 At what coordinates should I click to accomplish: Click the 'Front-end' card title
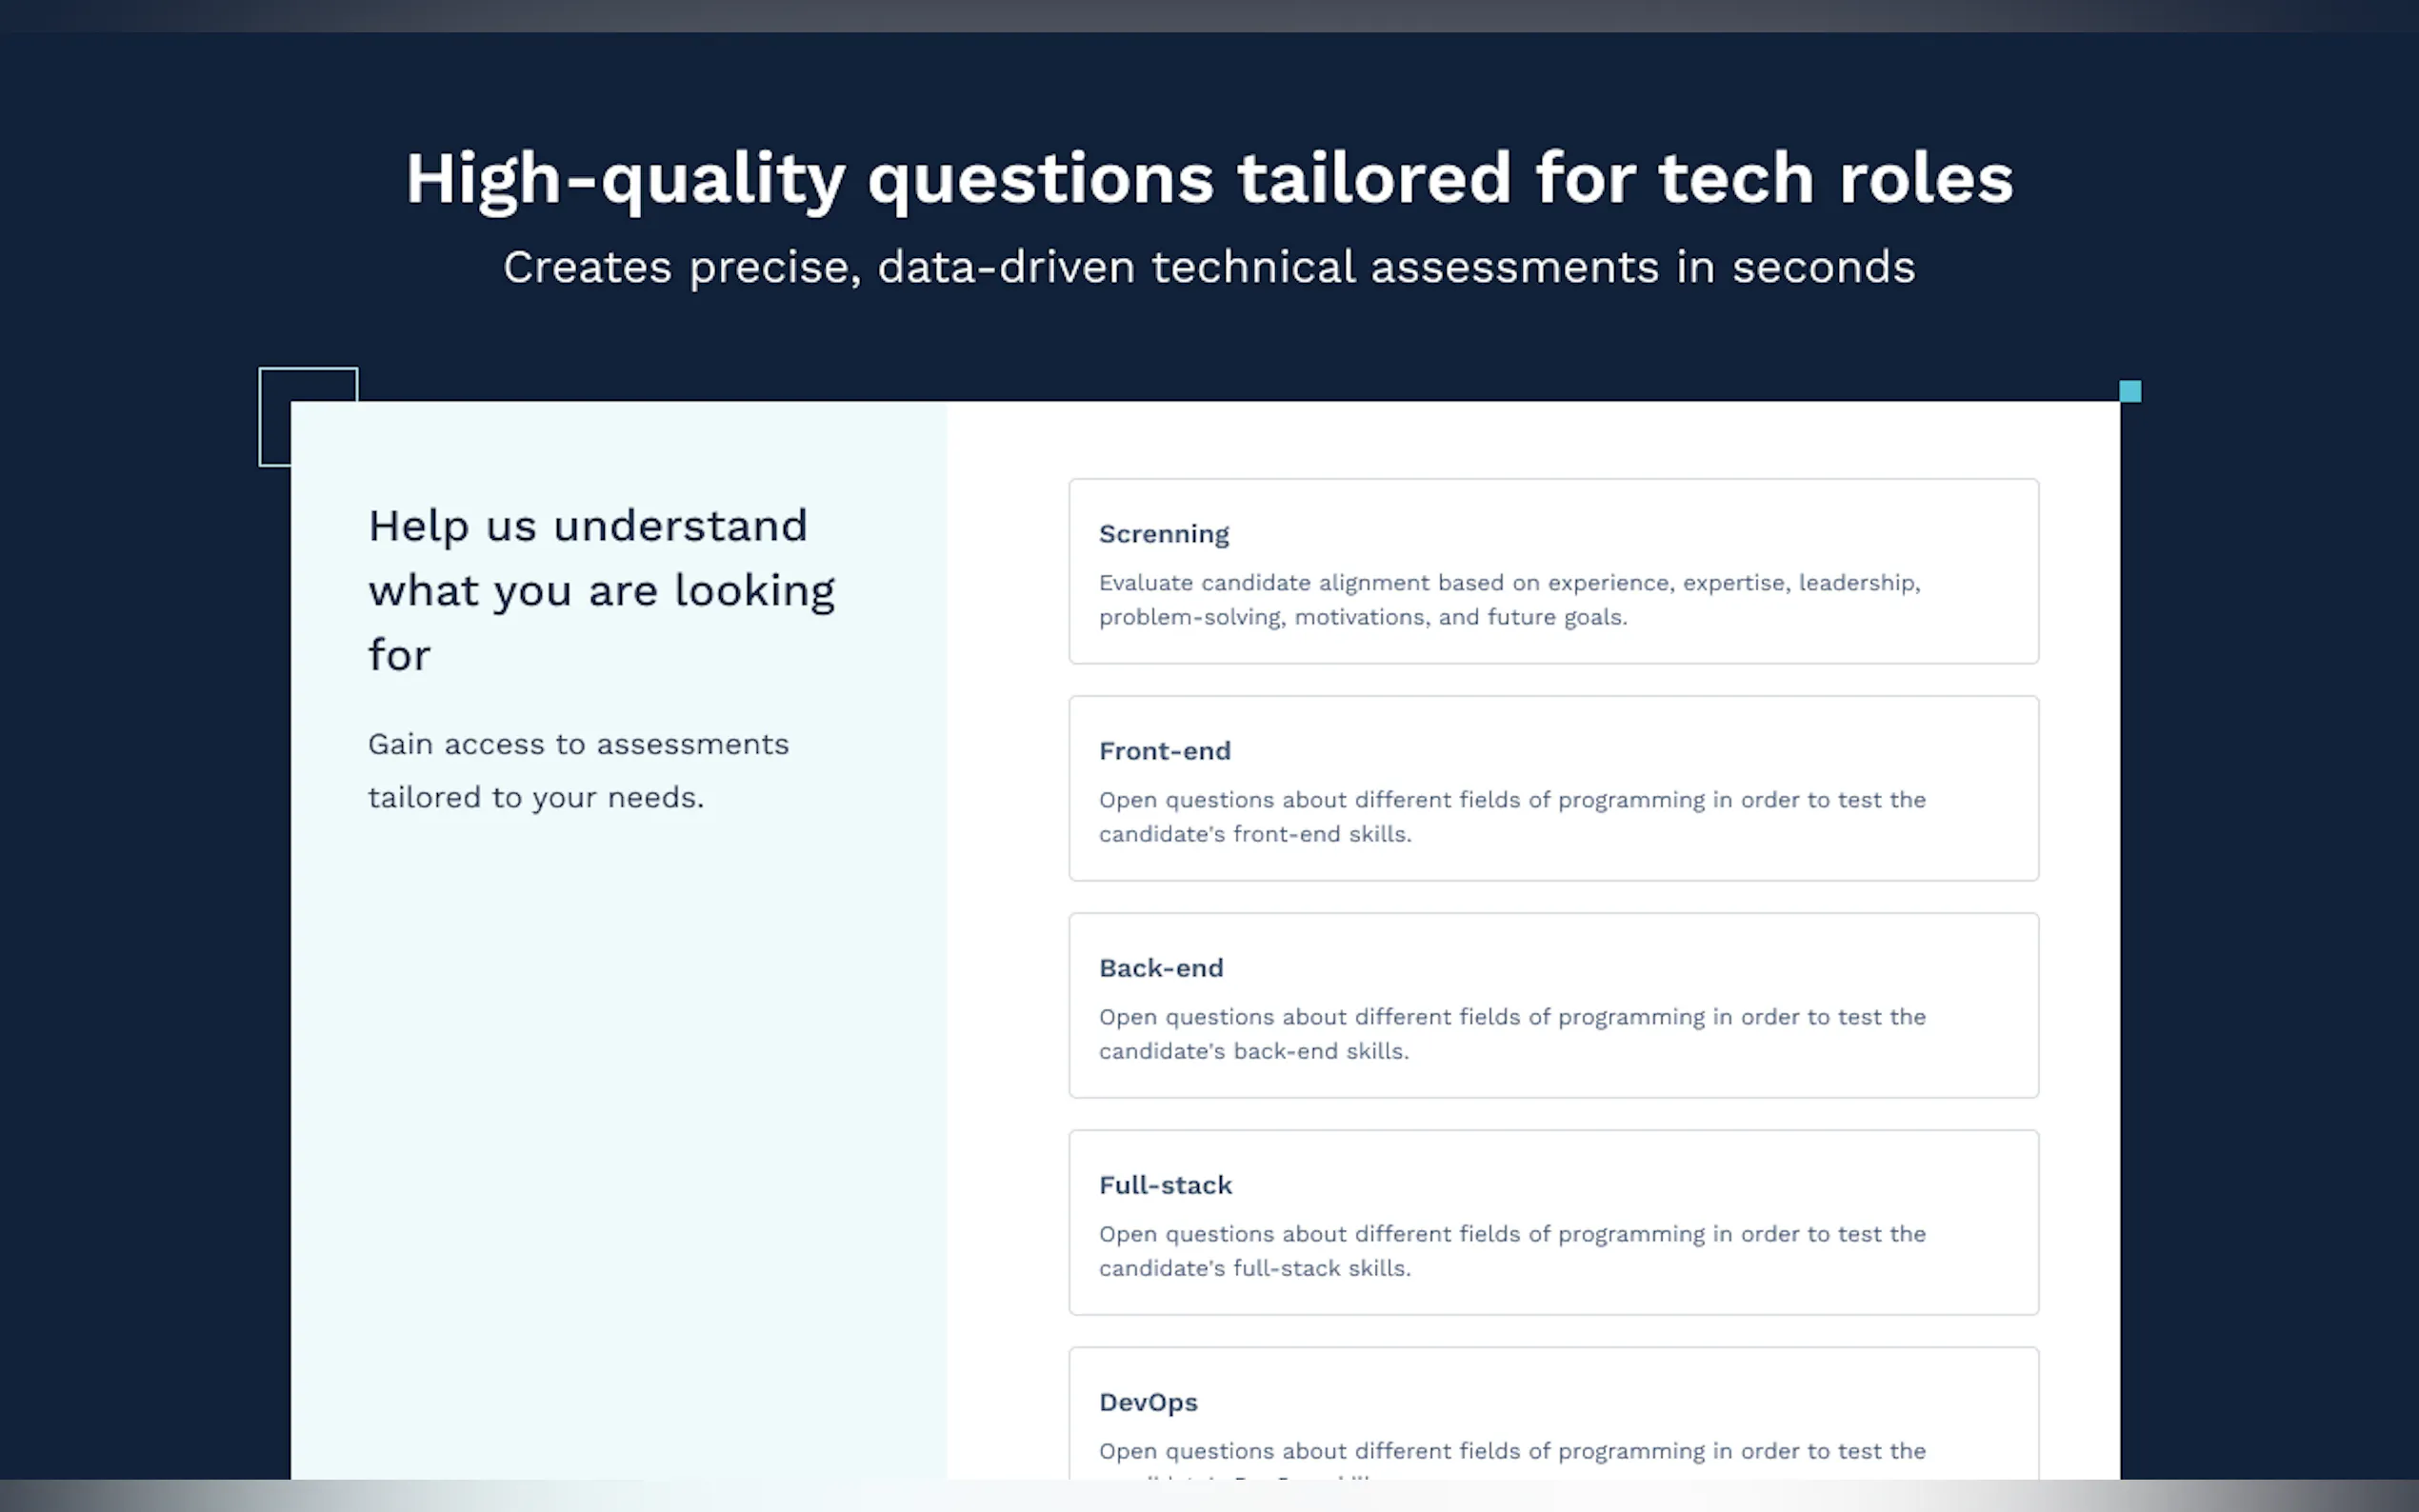[x=1164, y=751]
